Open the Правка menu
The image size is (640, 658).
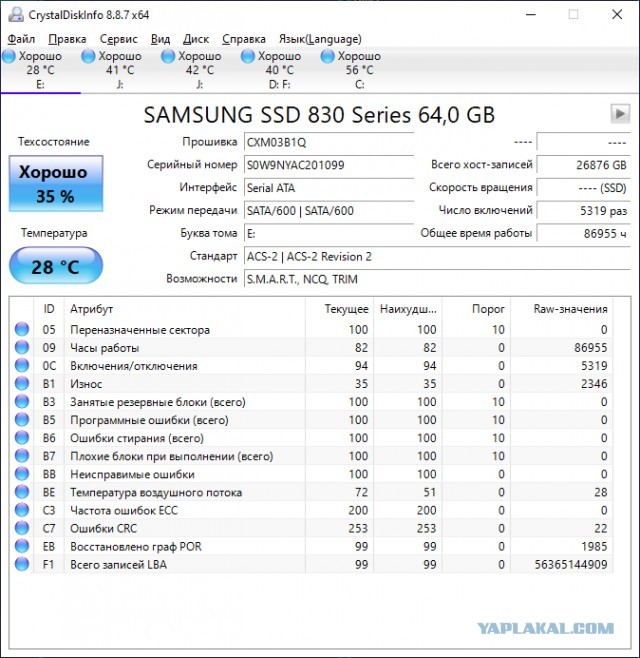(67, 39)
